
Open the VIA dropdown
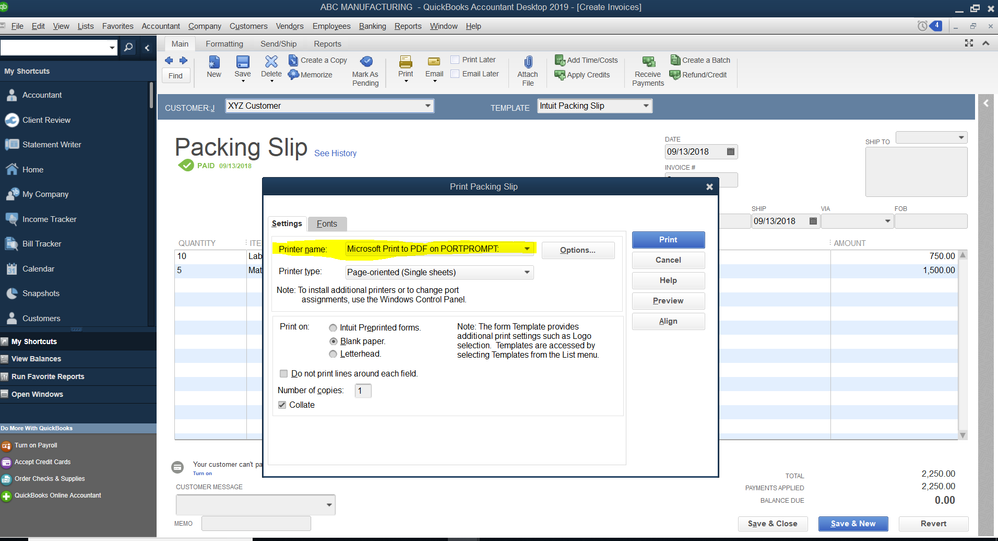pyautogui.click(x=887, y=221)
